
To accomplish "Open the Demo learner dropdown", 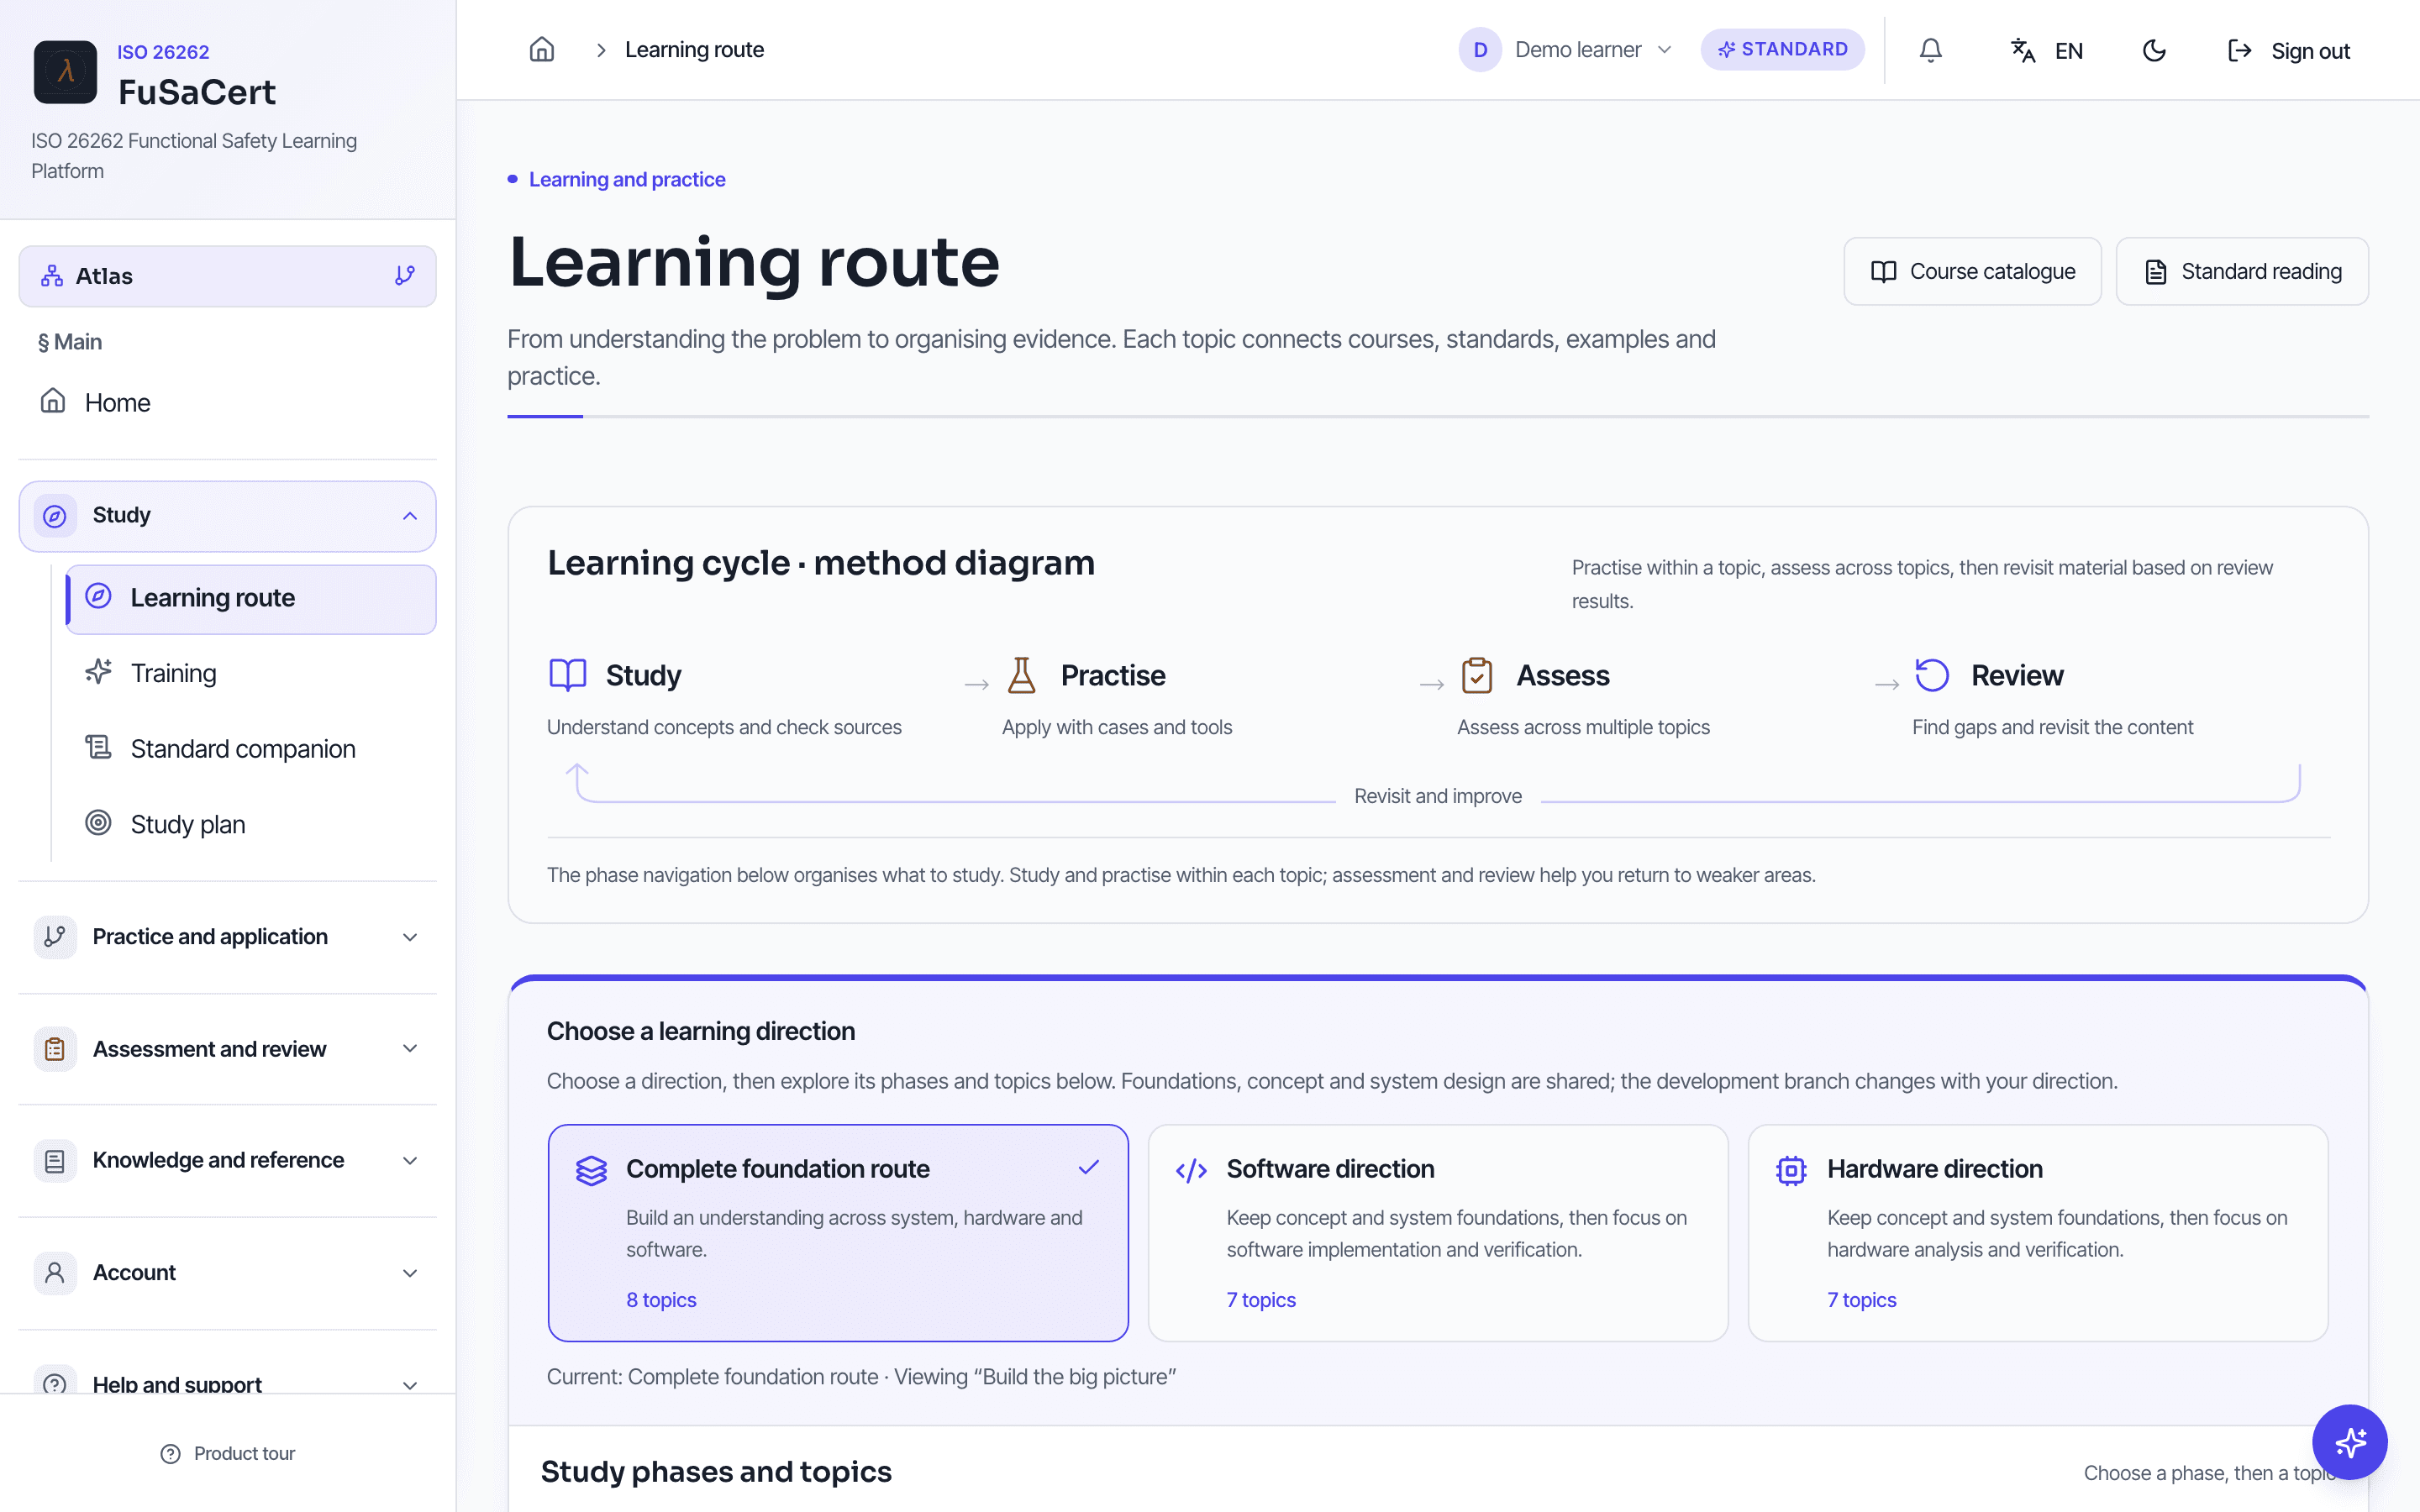I will tap(1566, 50).
